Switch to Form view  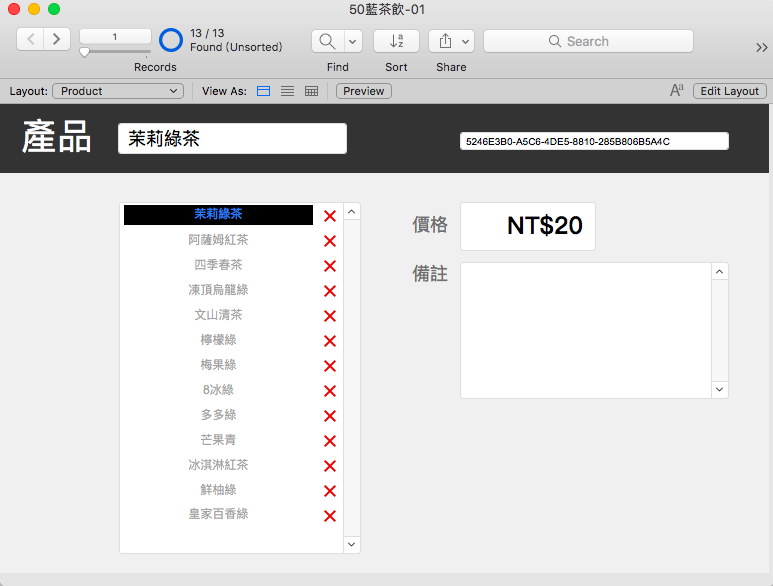(264, 91)
